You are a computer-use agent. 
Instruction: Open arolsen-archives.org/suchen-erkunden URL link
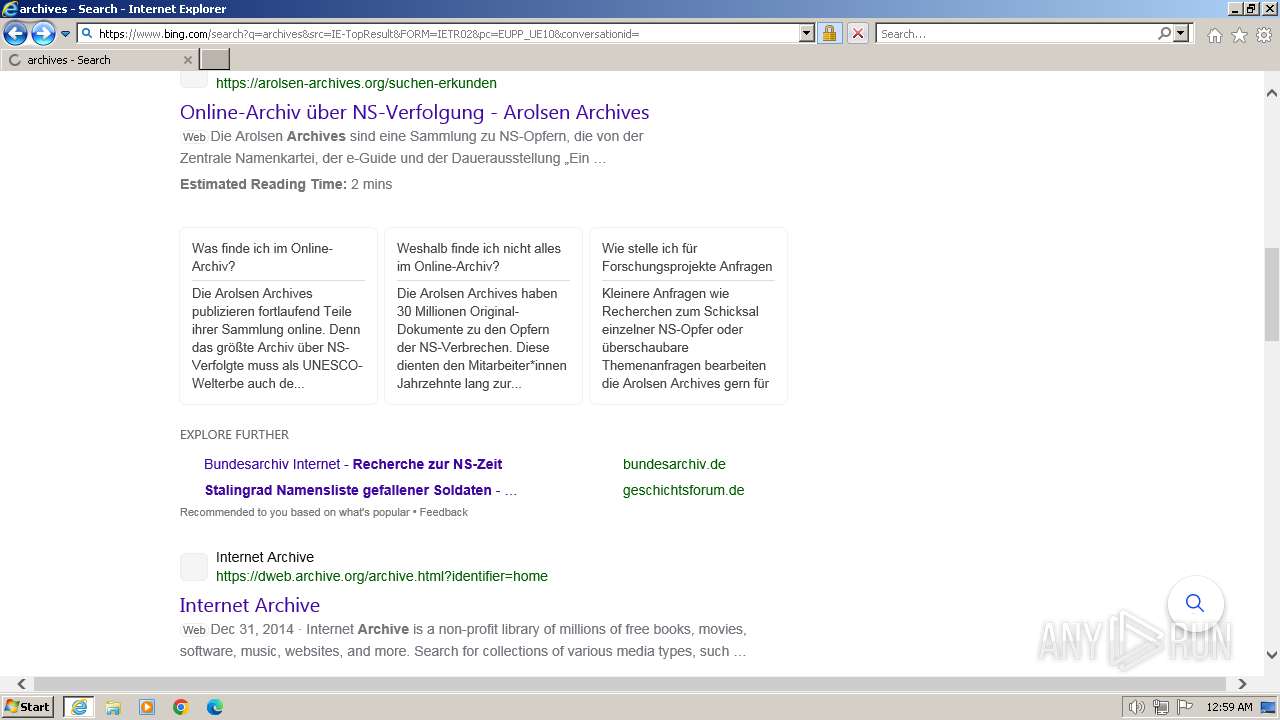(356, 83)
